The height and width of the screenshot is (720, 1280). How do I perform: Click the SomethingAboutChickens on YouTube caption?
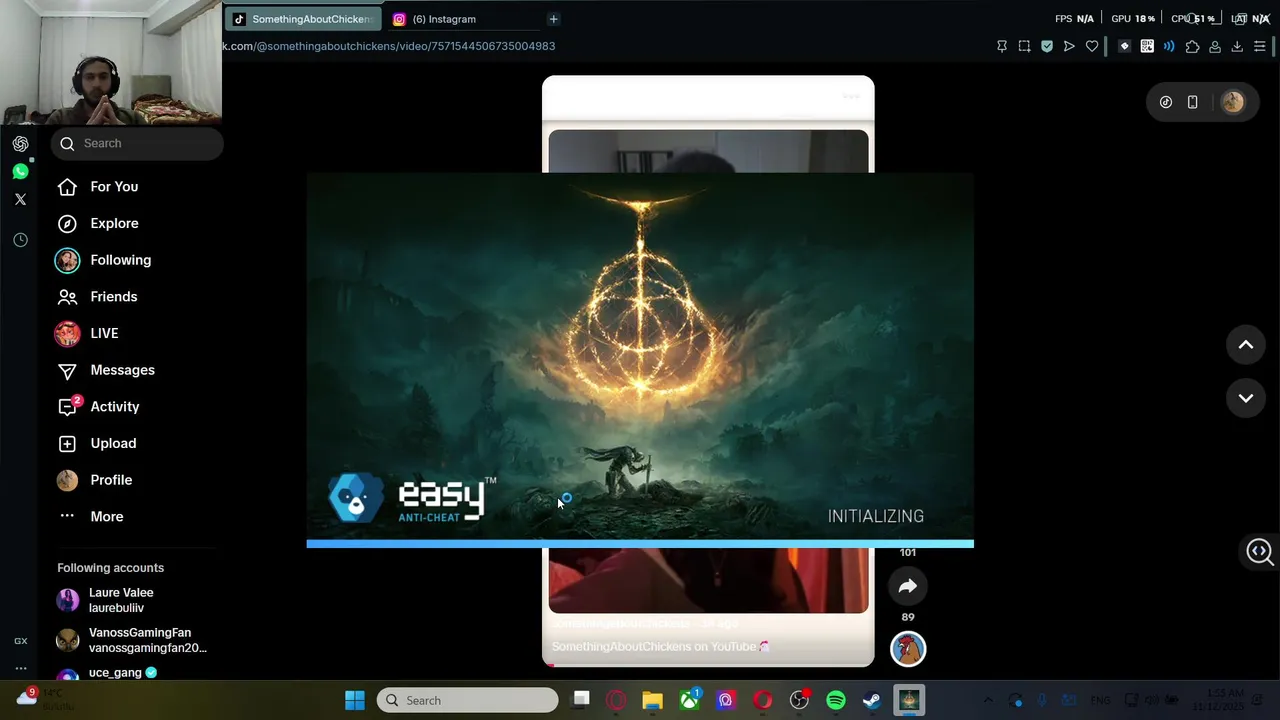tap(661, 647)
